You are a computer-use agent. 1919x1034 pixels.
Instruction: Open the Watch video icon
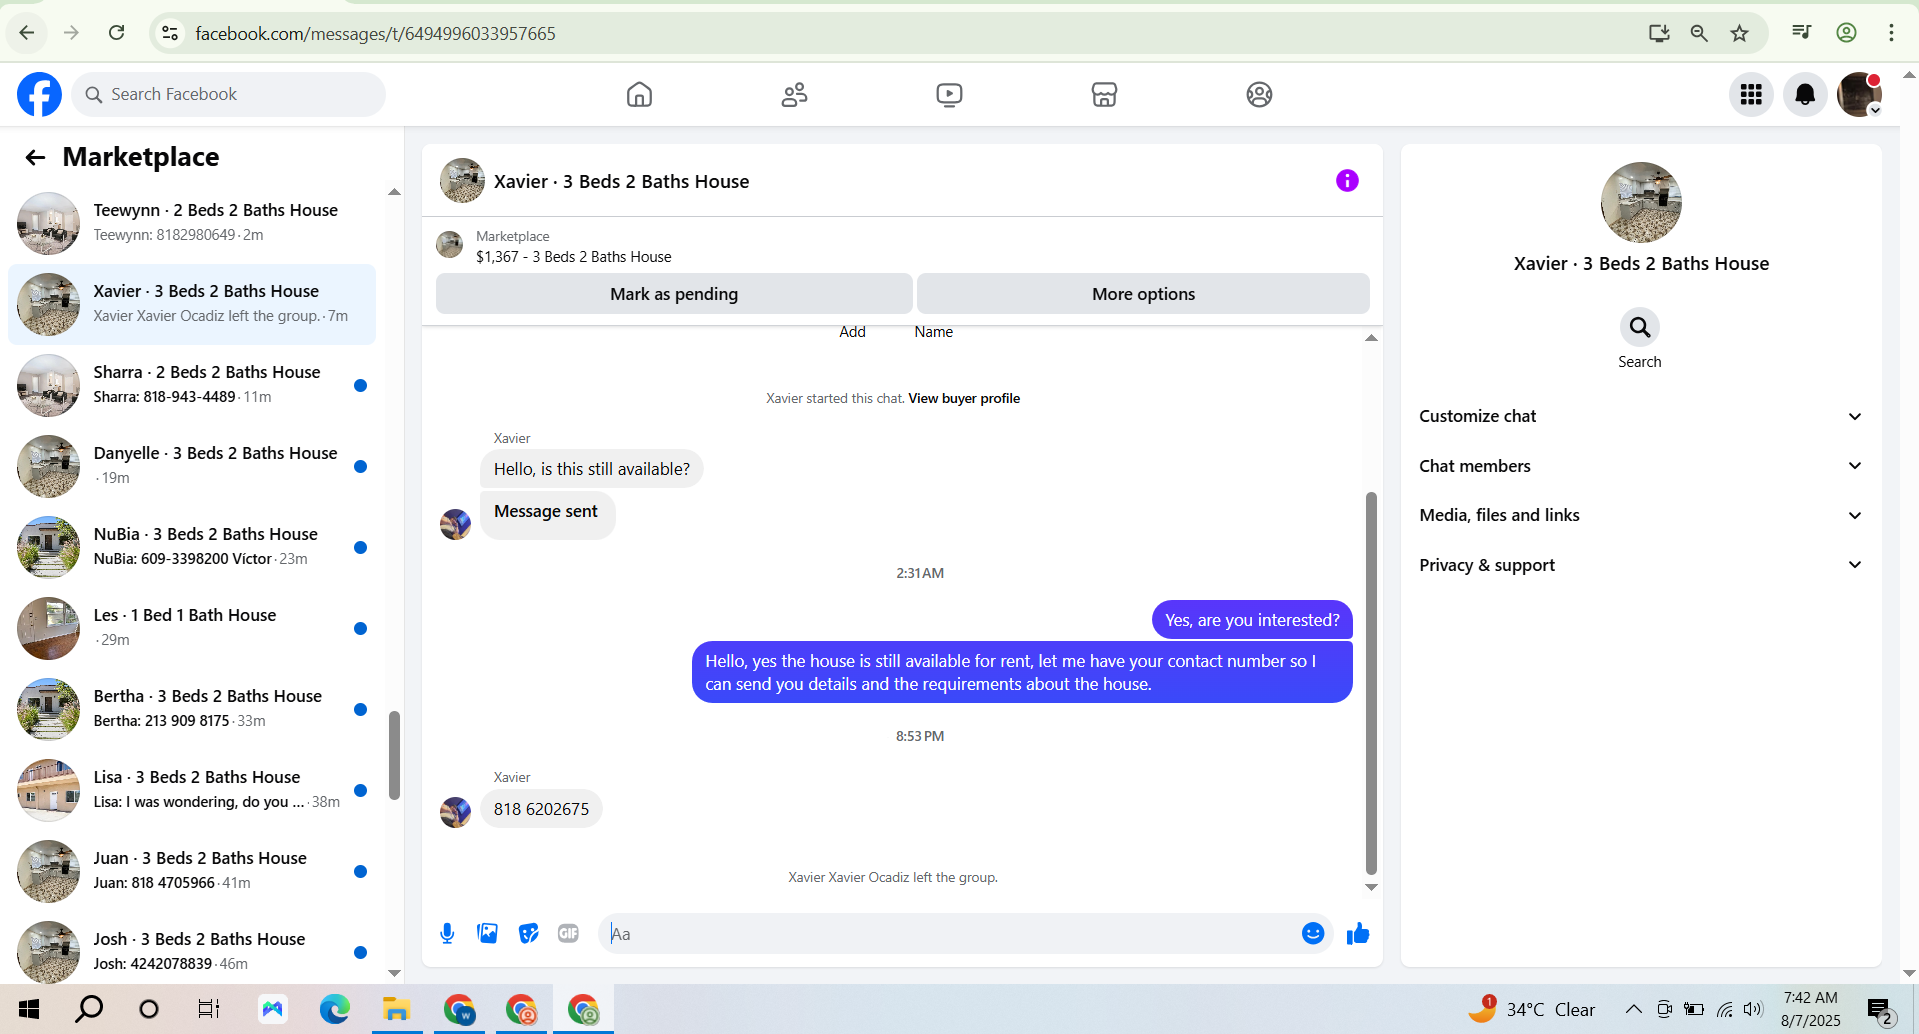click(x=949, y=95)
